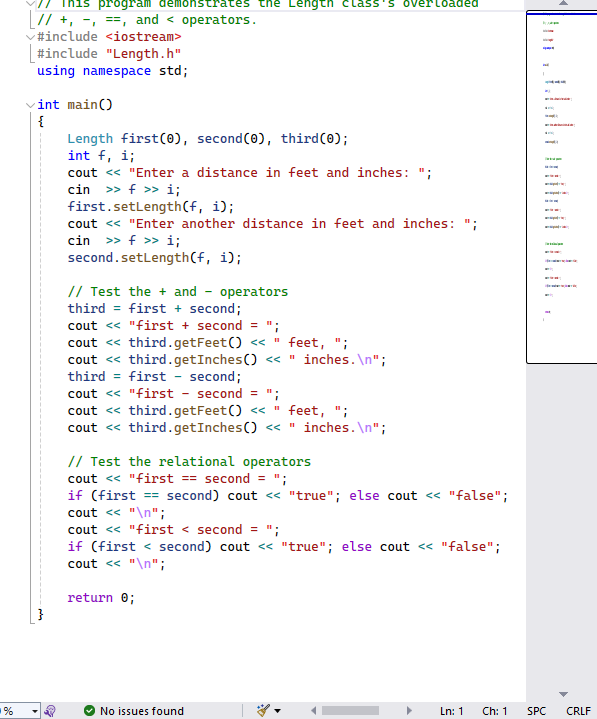Click the '// +, -, ==, and < operators.' comment
The image size is (597, 719).
tap(147, 20)
